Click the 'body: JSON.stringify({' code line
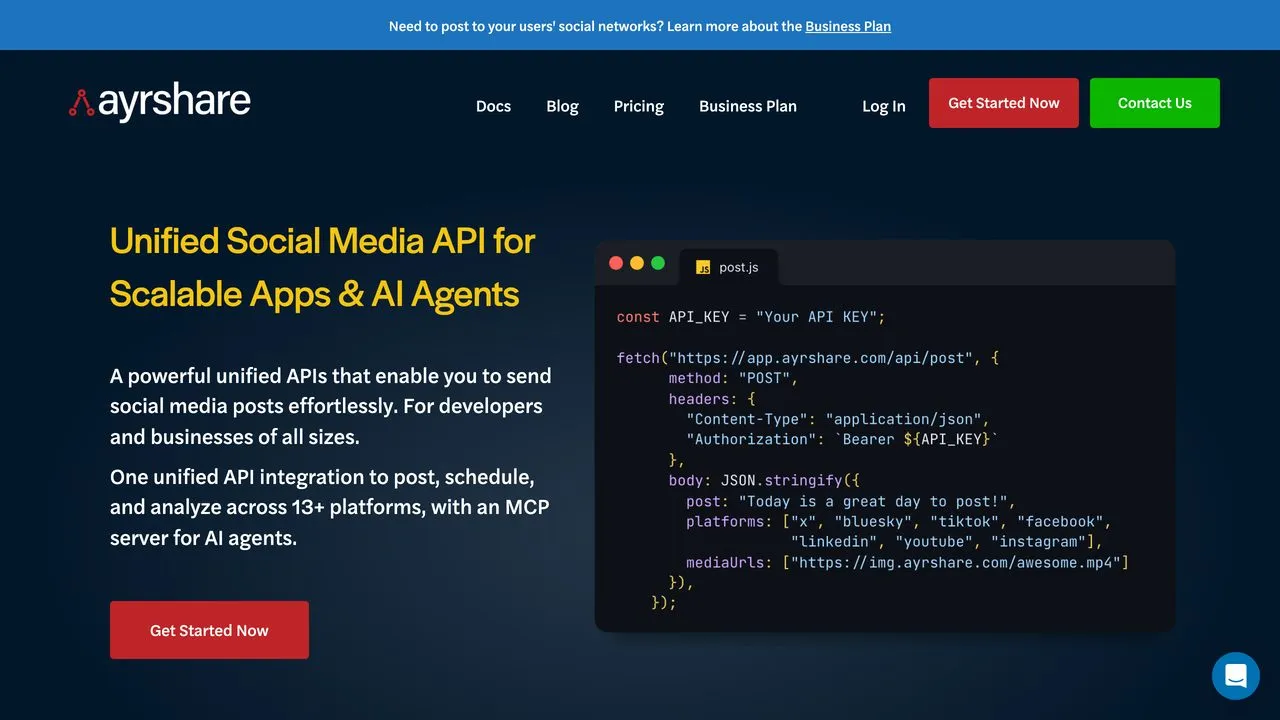Image resolution: width=1280 pixels, height=720 pixels. click(x=764, y=480)
